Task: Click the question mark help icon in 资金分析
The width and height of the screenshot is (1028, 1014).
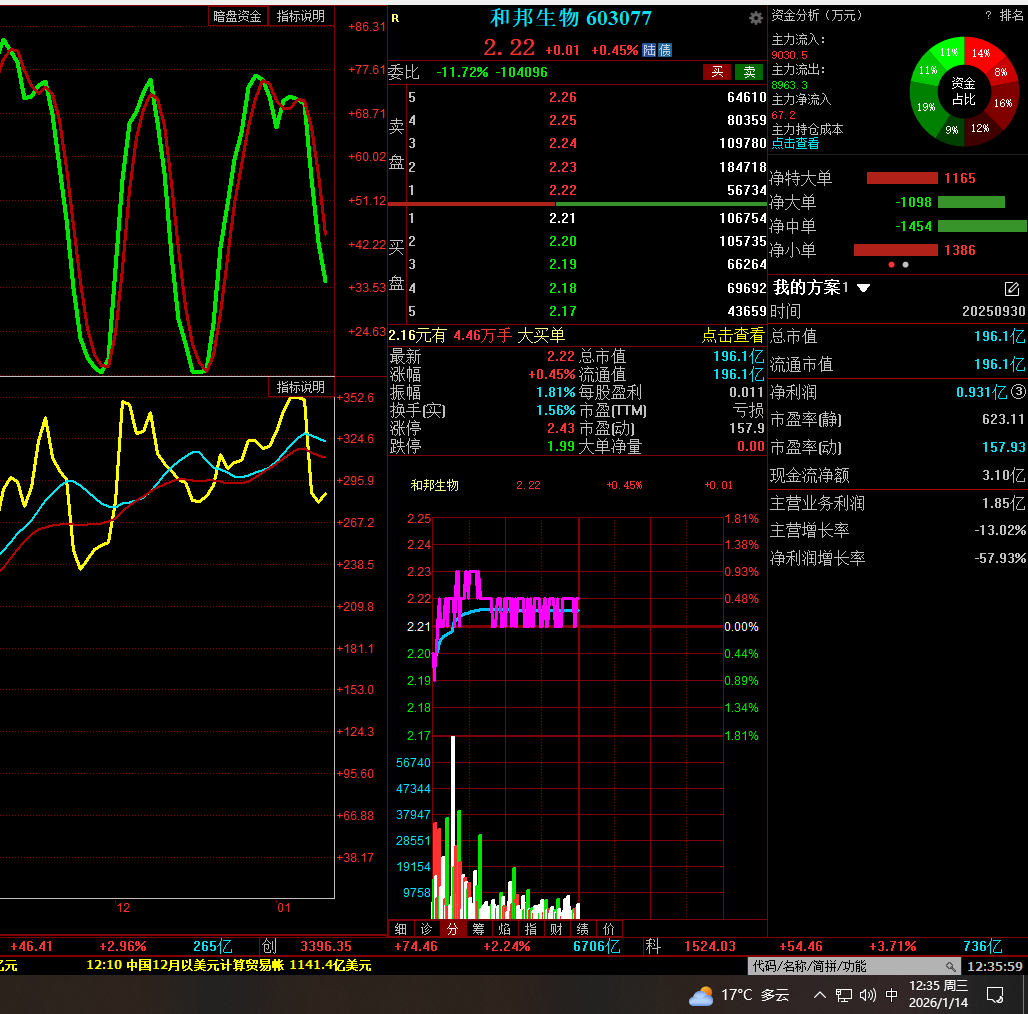Action: 987,15
